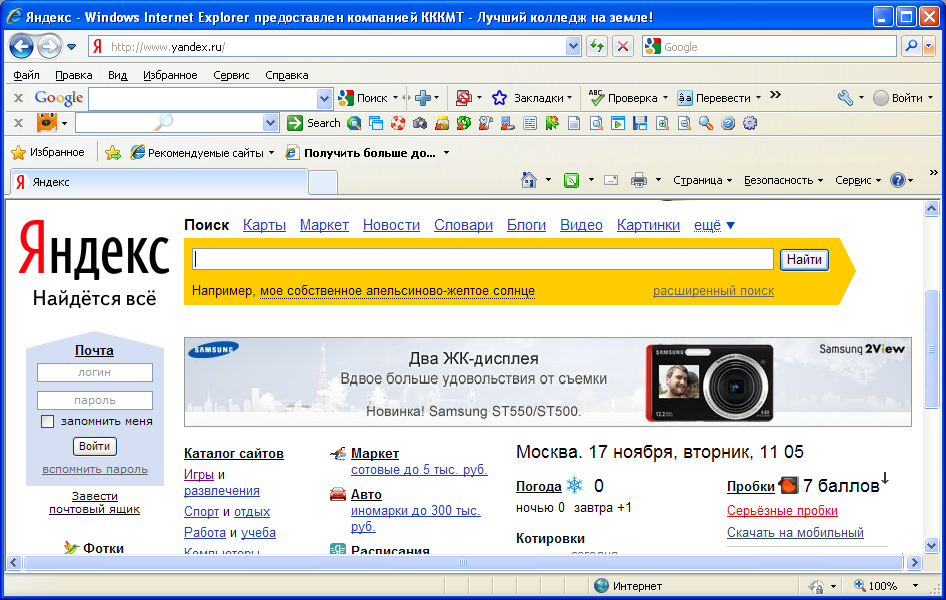Click the Read mail envelope icon
Image resolution: width=946 pixels, height=600 pixels.
tap(611, 180)
